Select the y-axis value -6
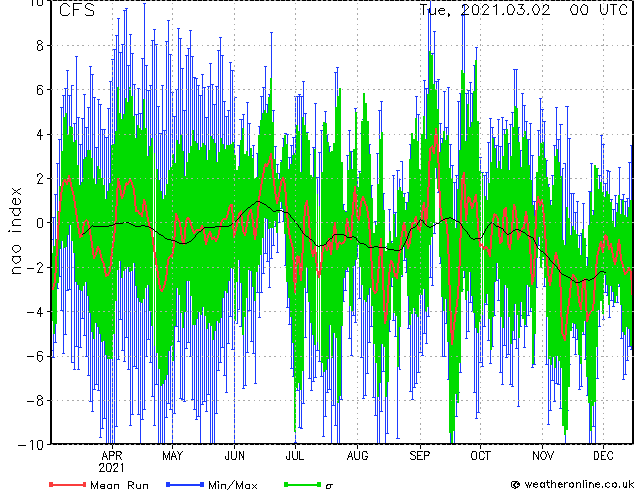The width and height of the screenshot is (634, 490). [x=36, y=356]
